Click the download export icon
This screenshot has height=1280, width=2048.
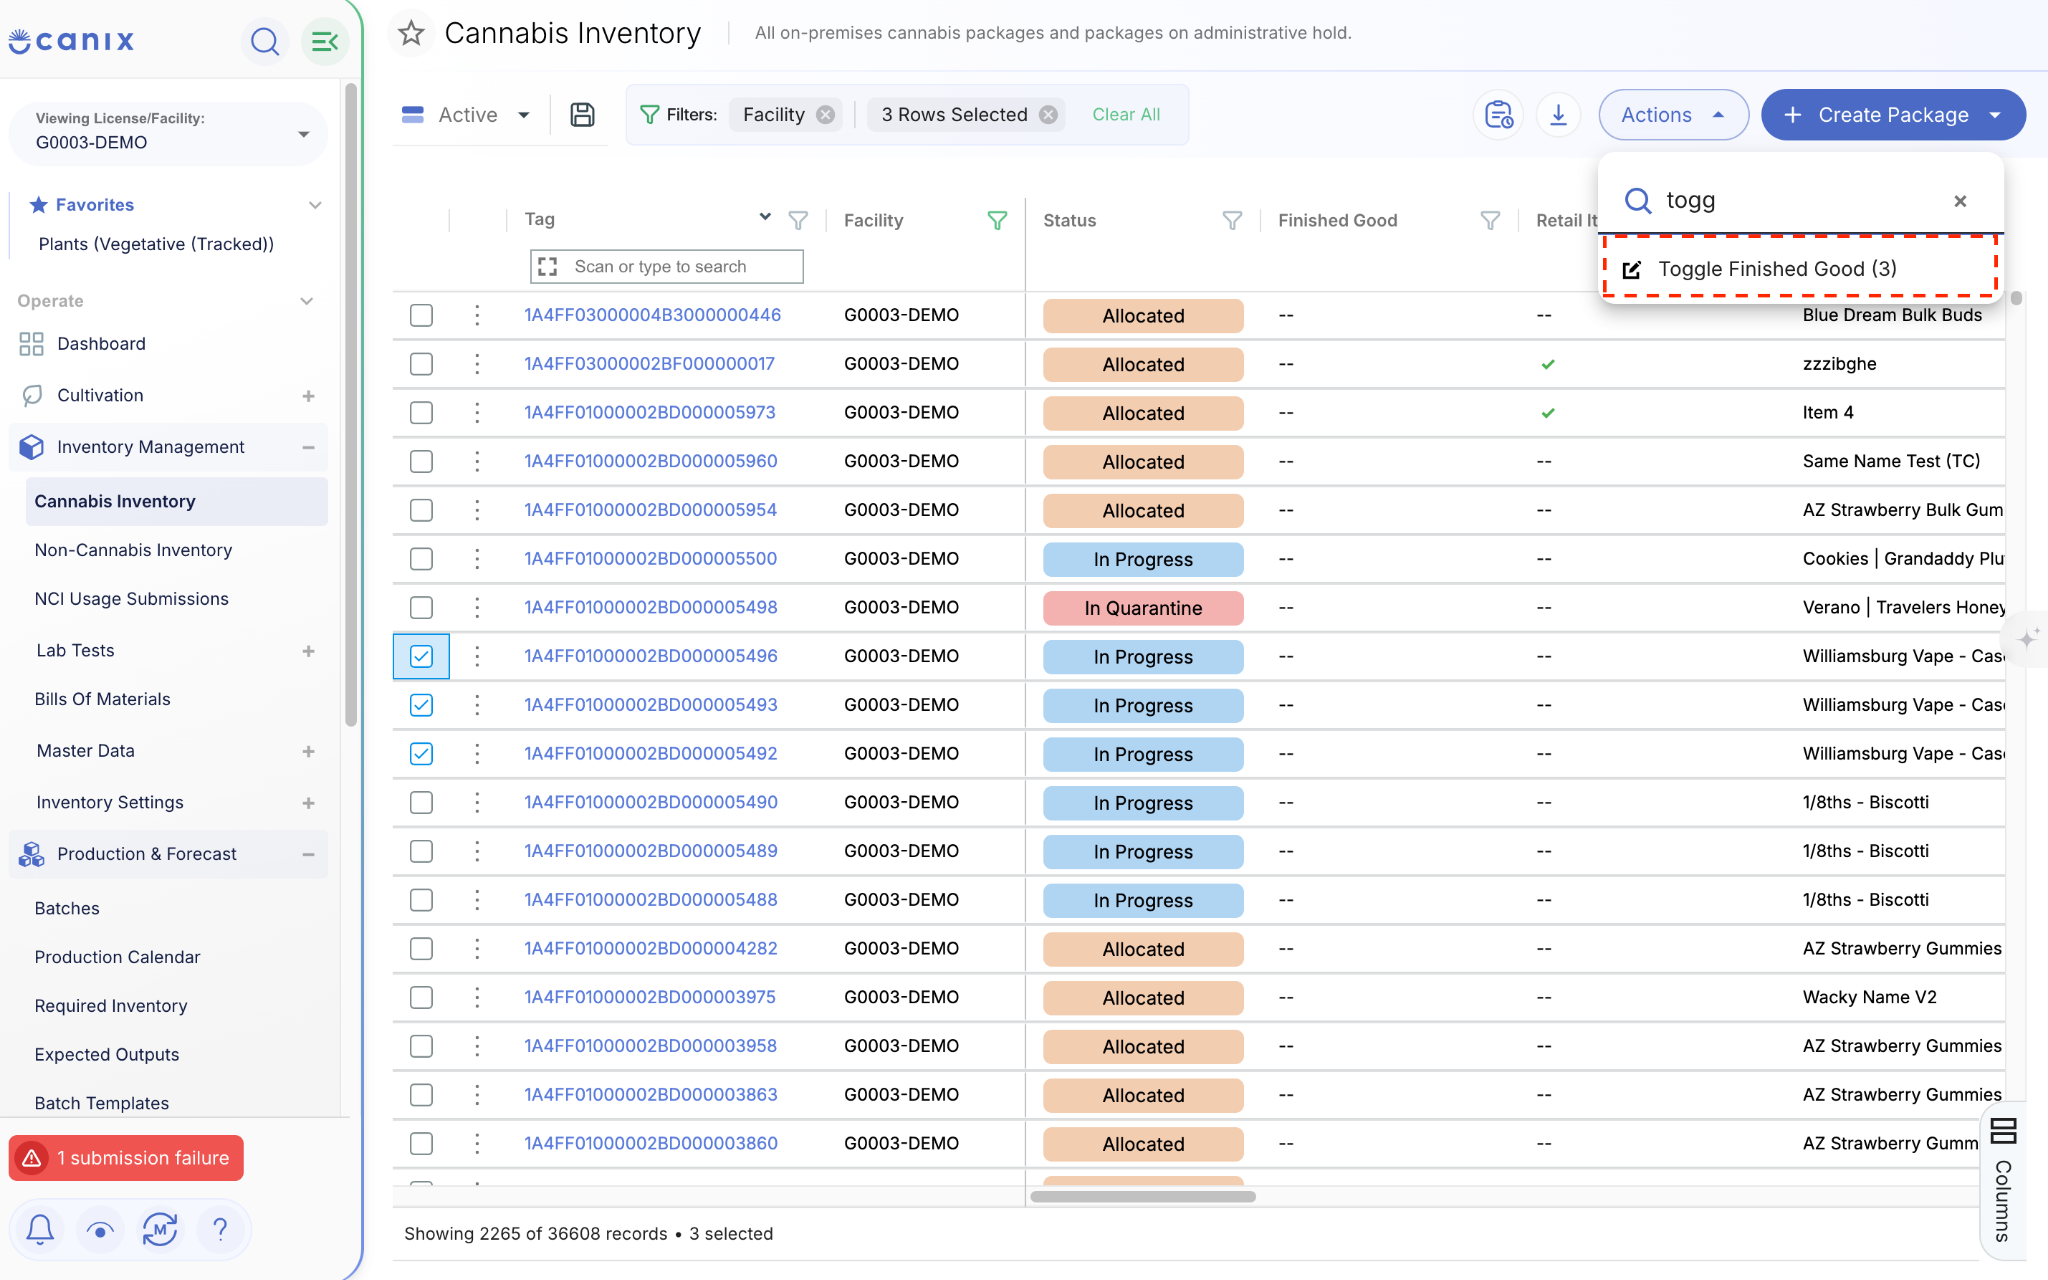coord(1558,115)
